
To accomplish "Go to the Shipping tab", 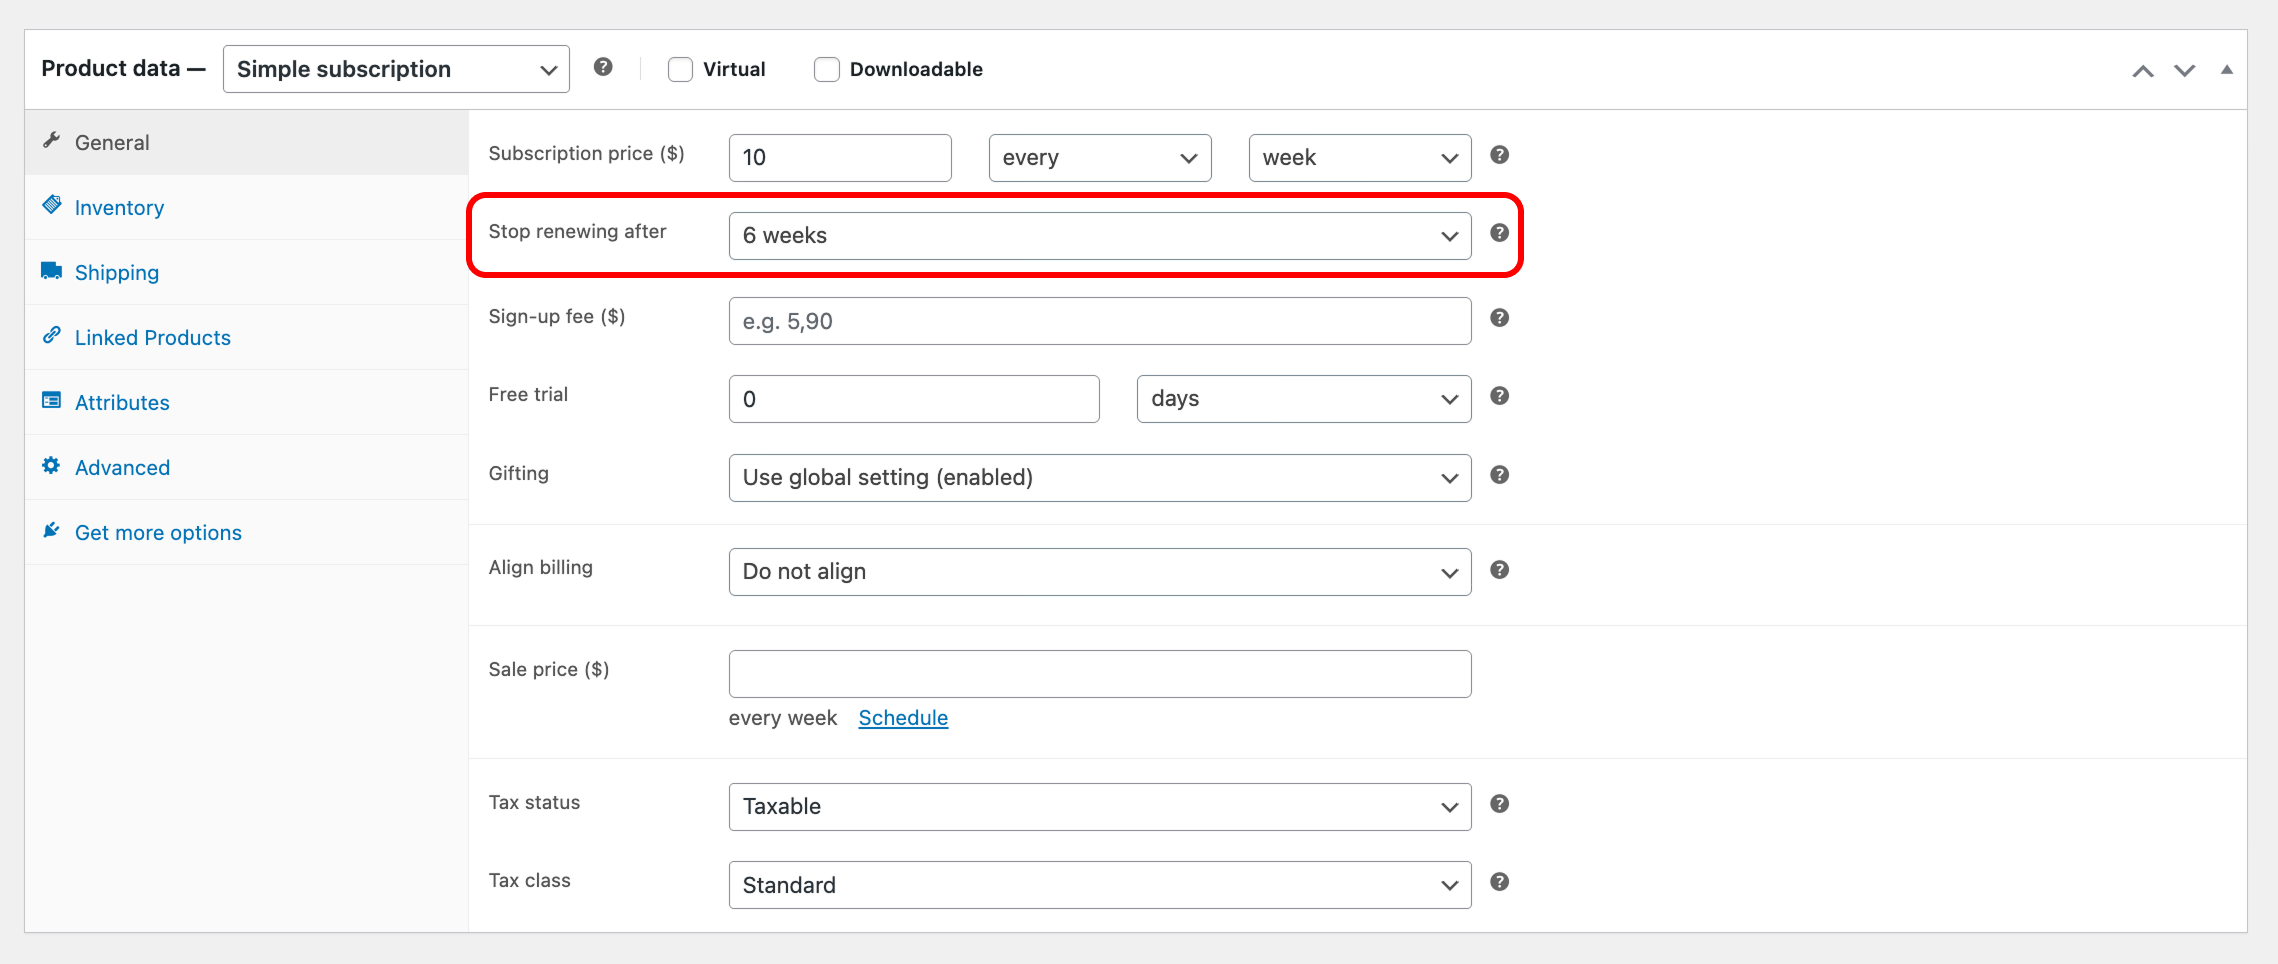I will pyautogui.click(x=246, y=272).
